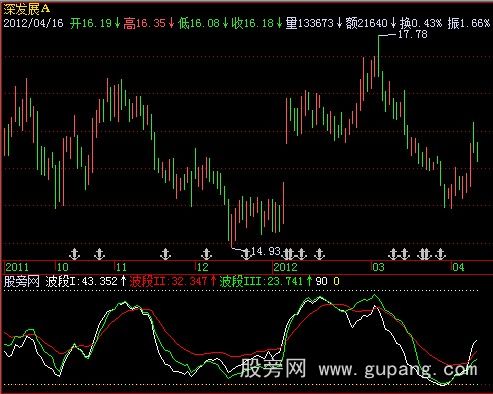Screen dimensions: 493x394
Task: Click the info marker above the '10' month label
Action: coord(74,254)
